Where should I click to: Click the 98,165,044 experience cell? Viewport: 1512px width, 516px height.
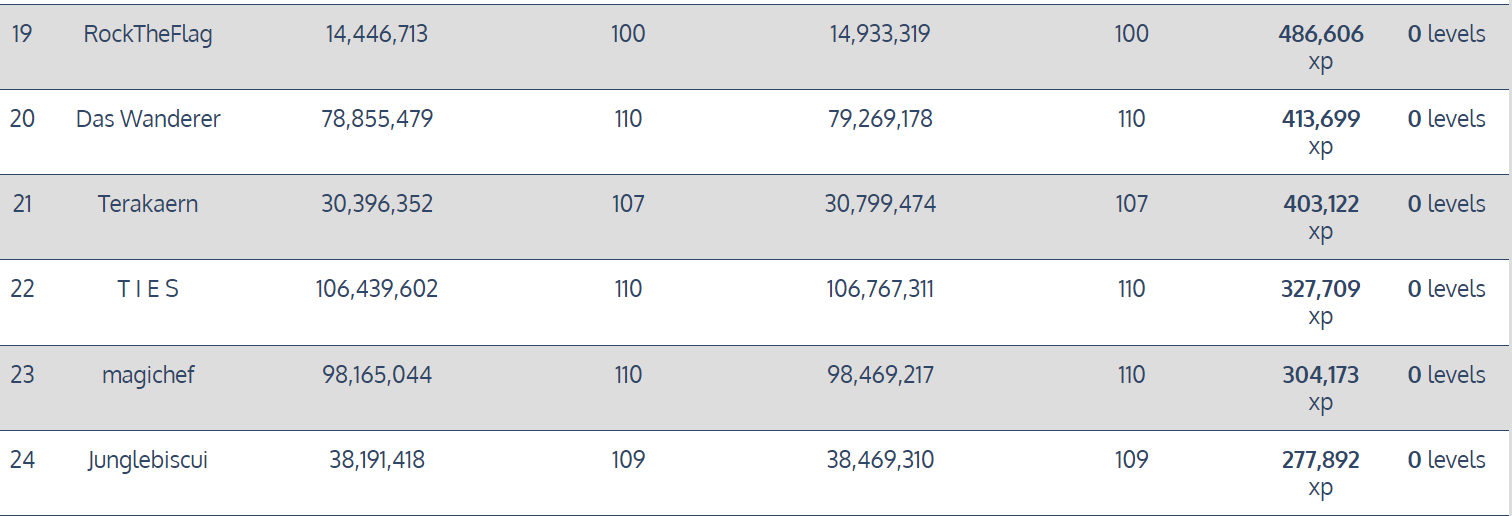[377, 375]
